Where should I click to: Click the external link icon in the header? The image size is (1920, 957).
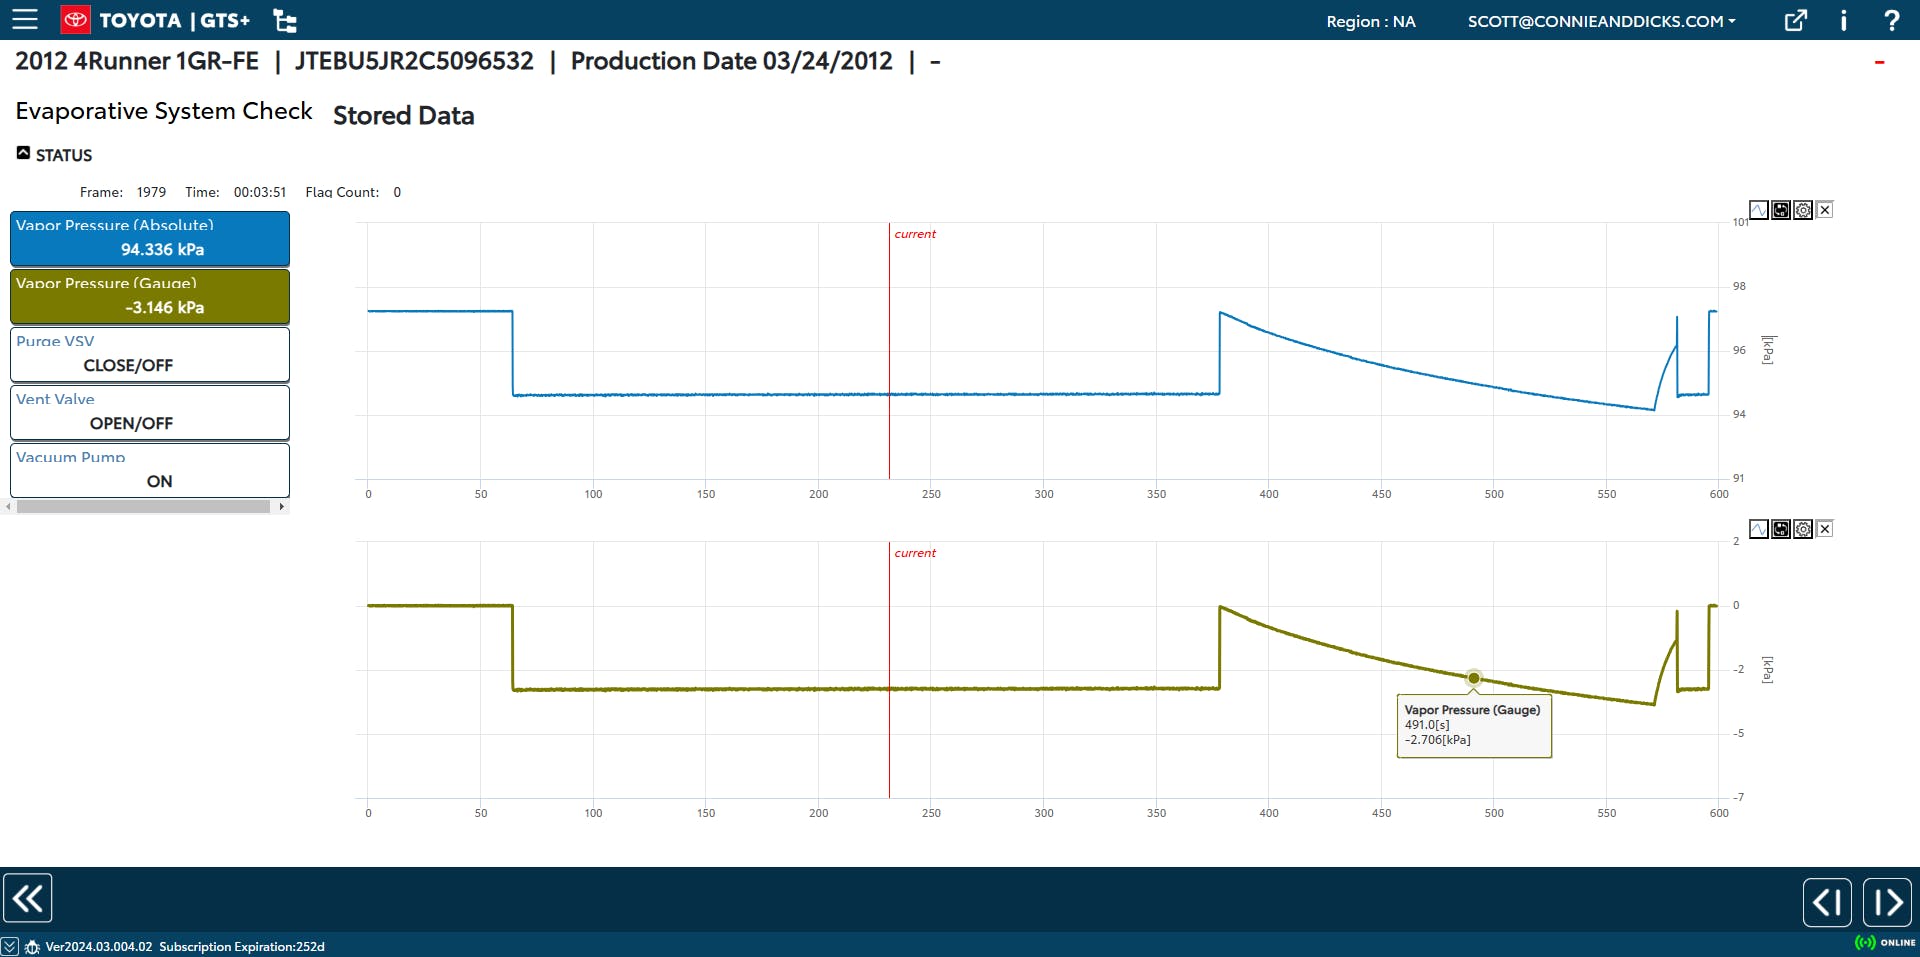[x=1795, y=20]
